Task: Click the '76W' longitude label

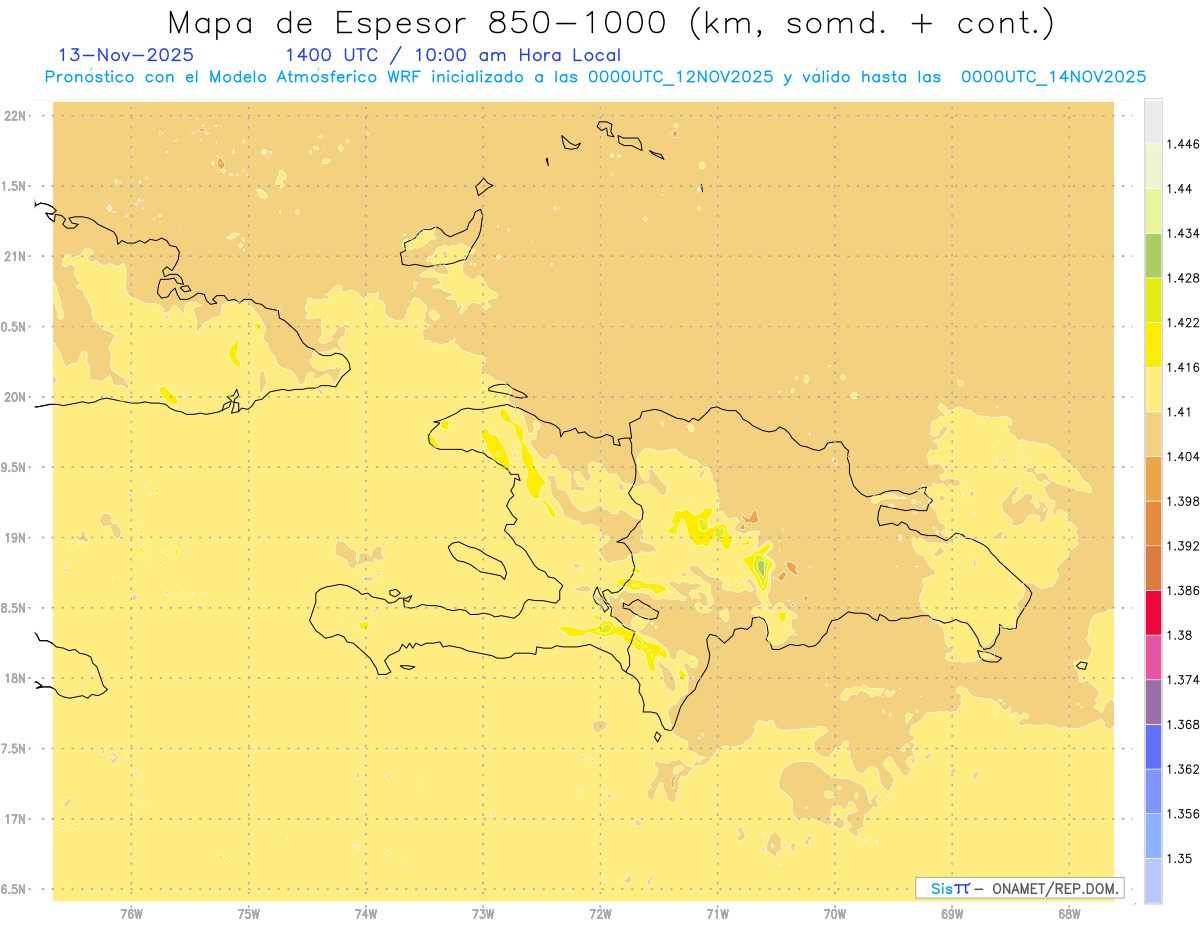Action: point(131,915)
